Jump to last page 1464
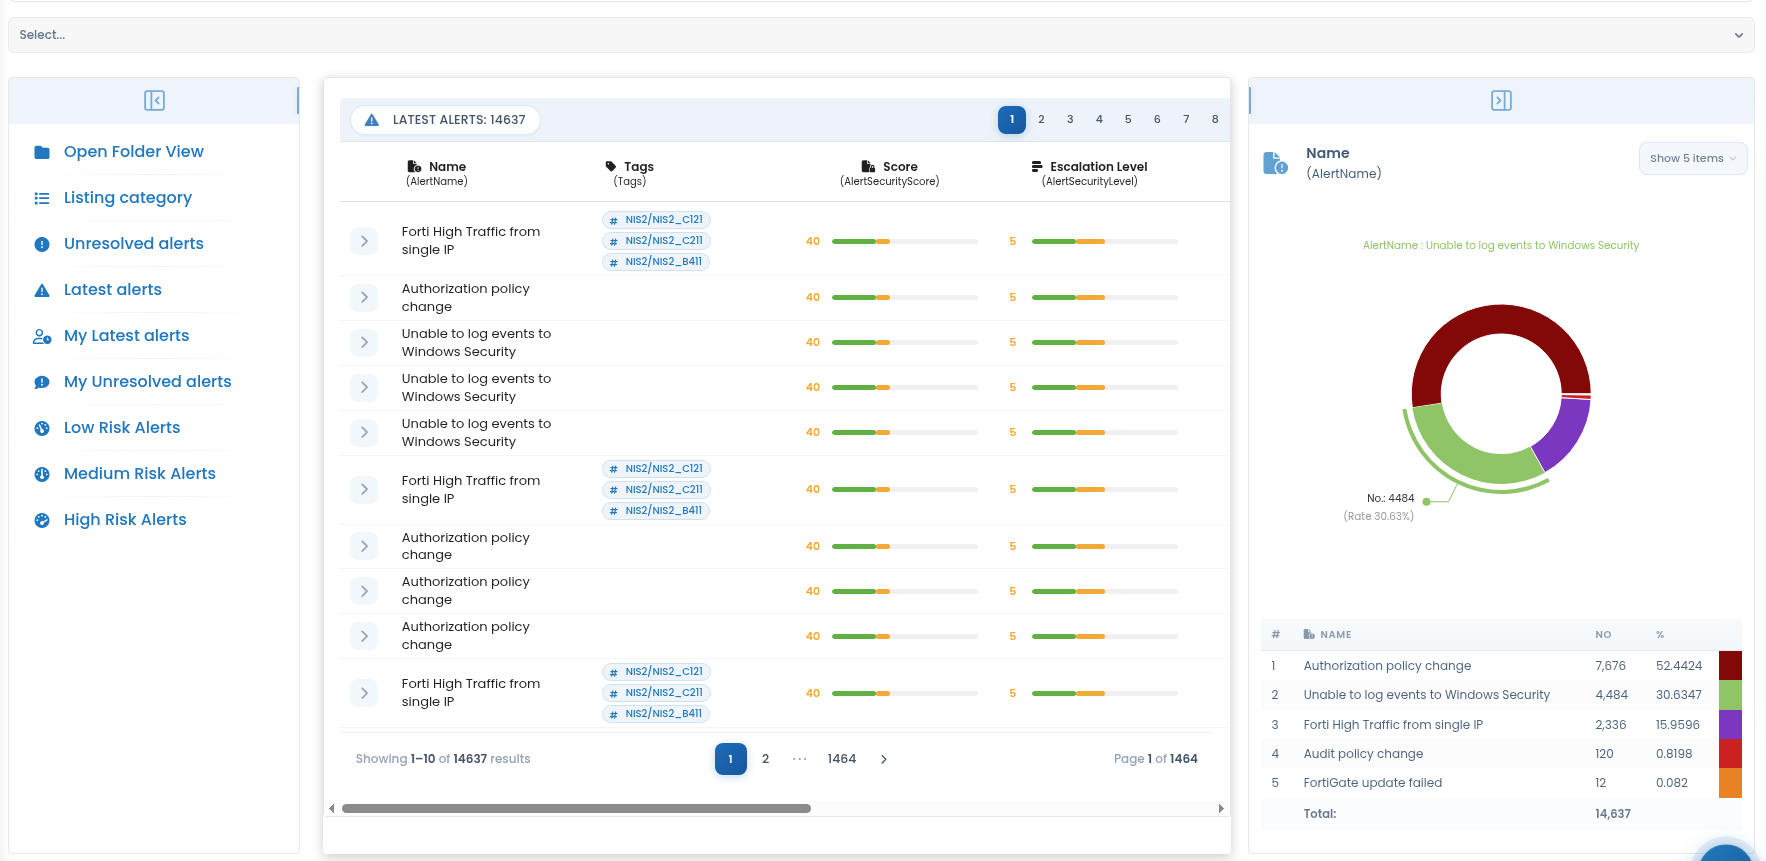 tap(842, 760)
